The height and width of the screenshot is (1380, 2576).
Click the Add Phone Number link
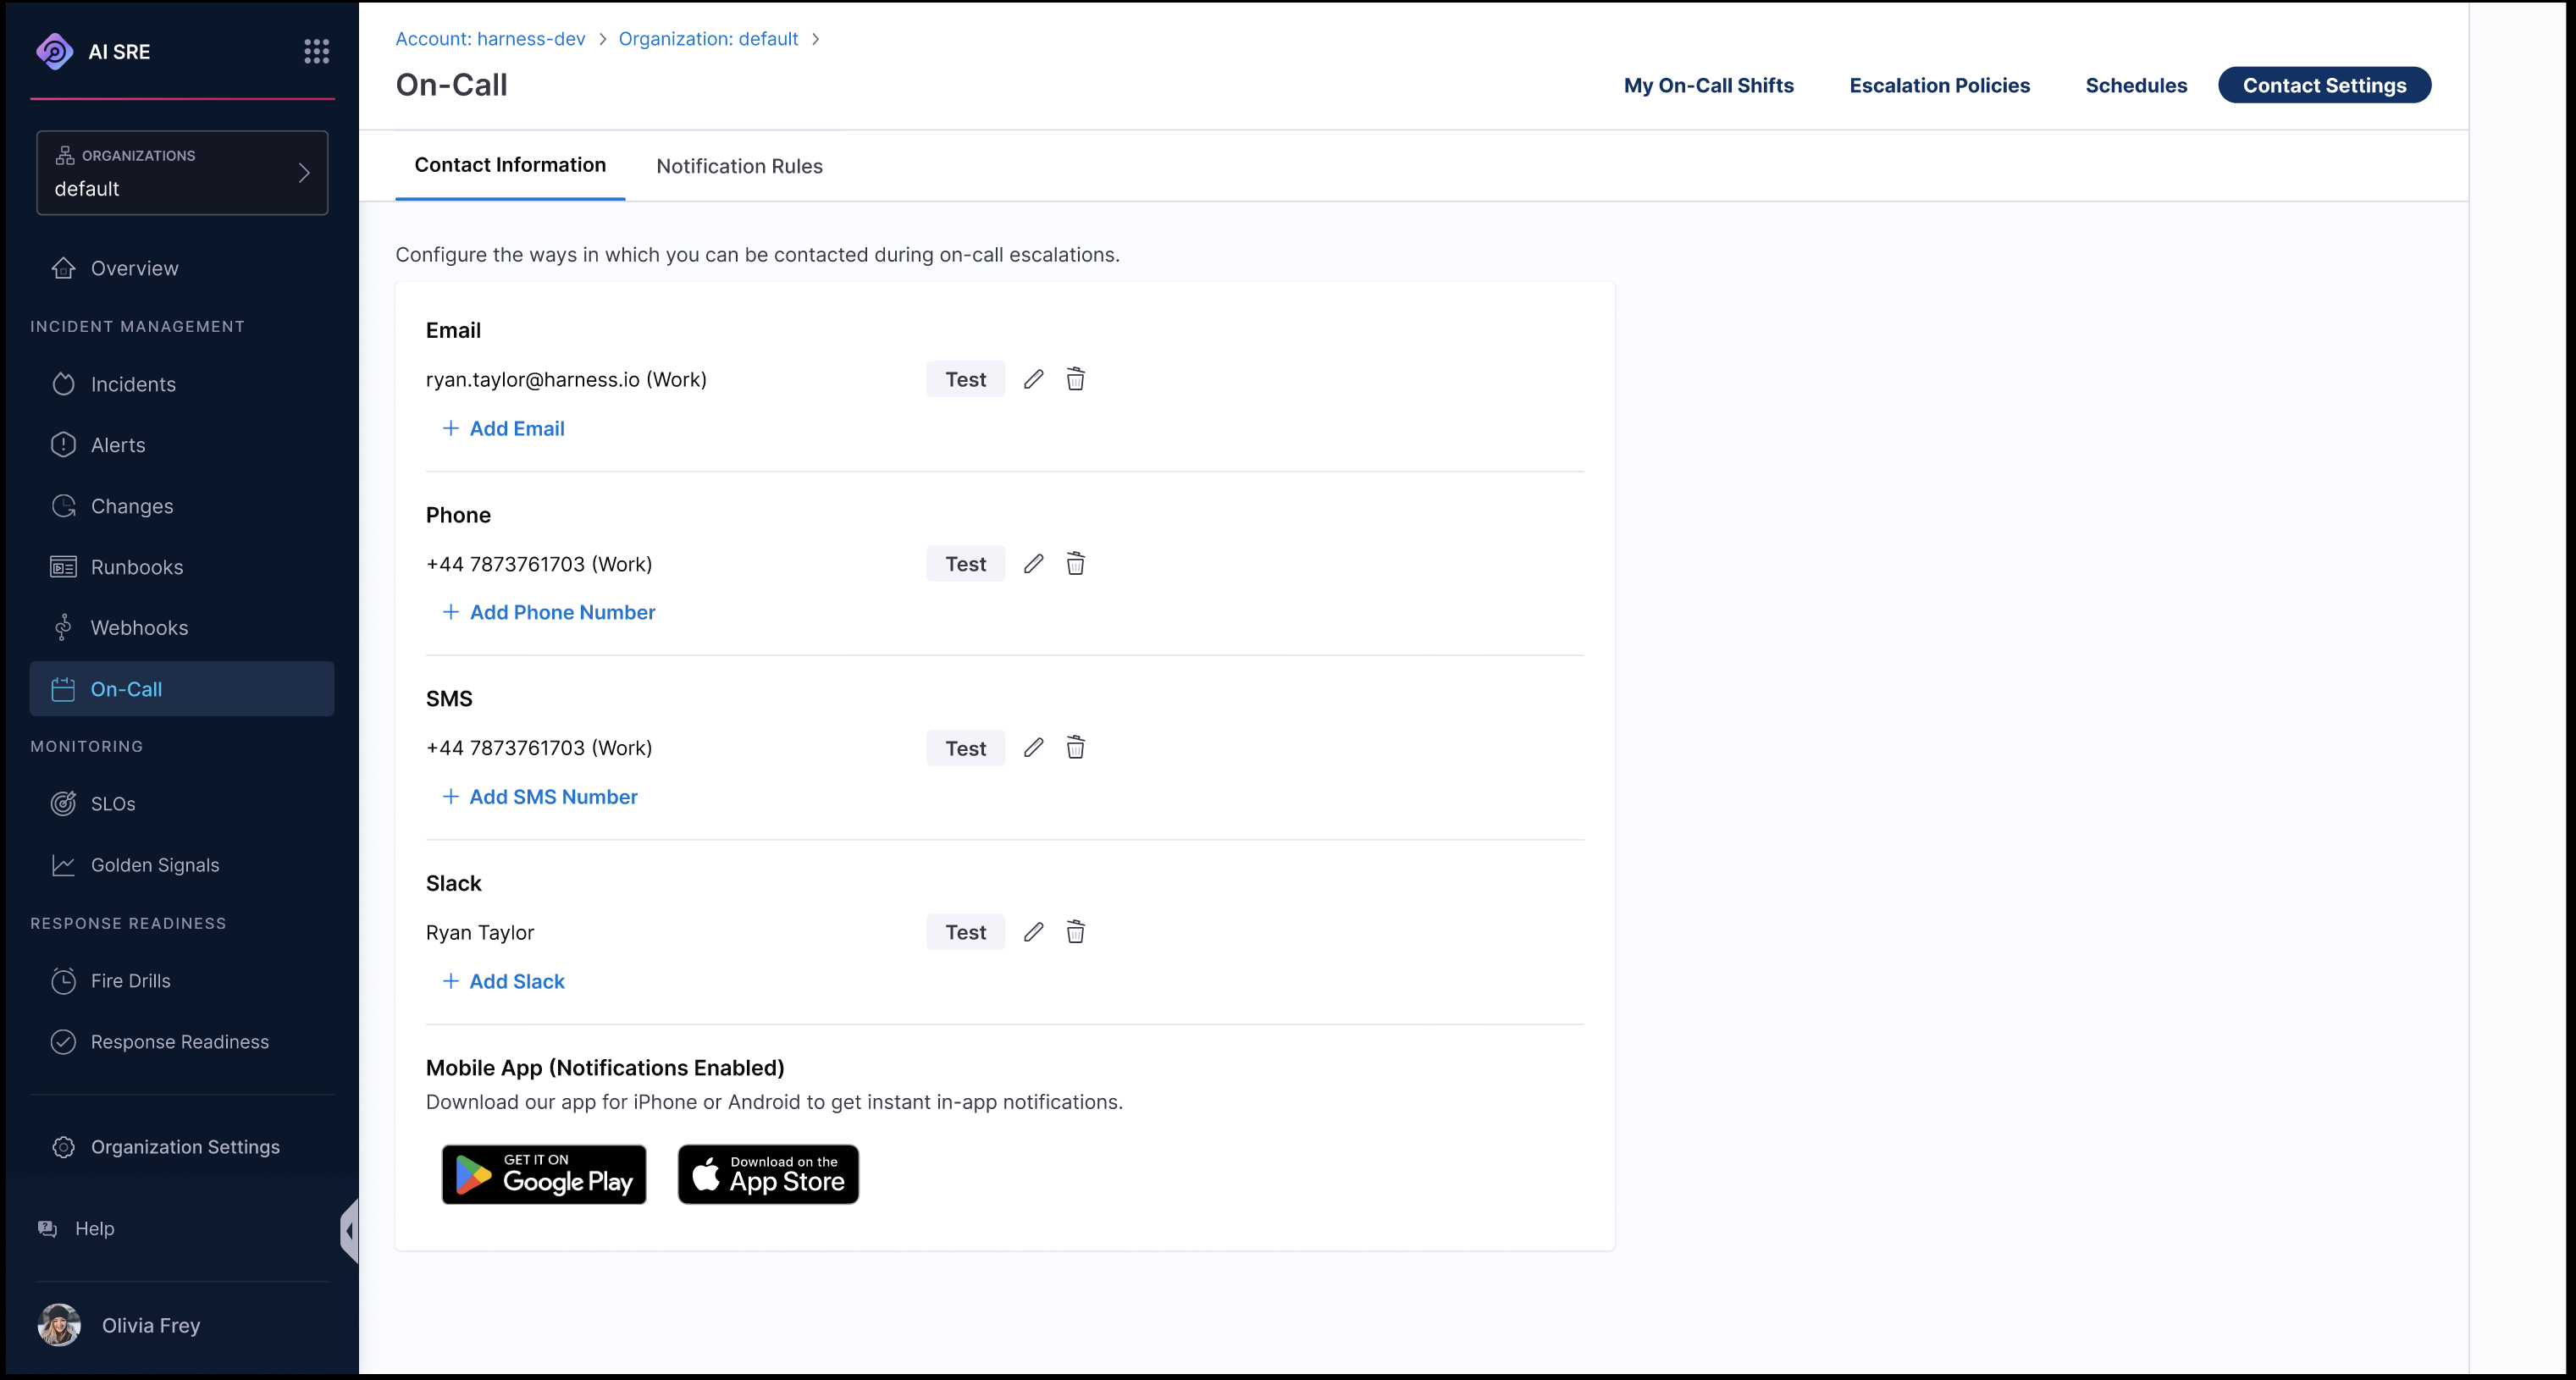coord(562,612)
